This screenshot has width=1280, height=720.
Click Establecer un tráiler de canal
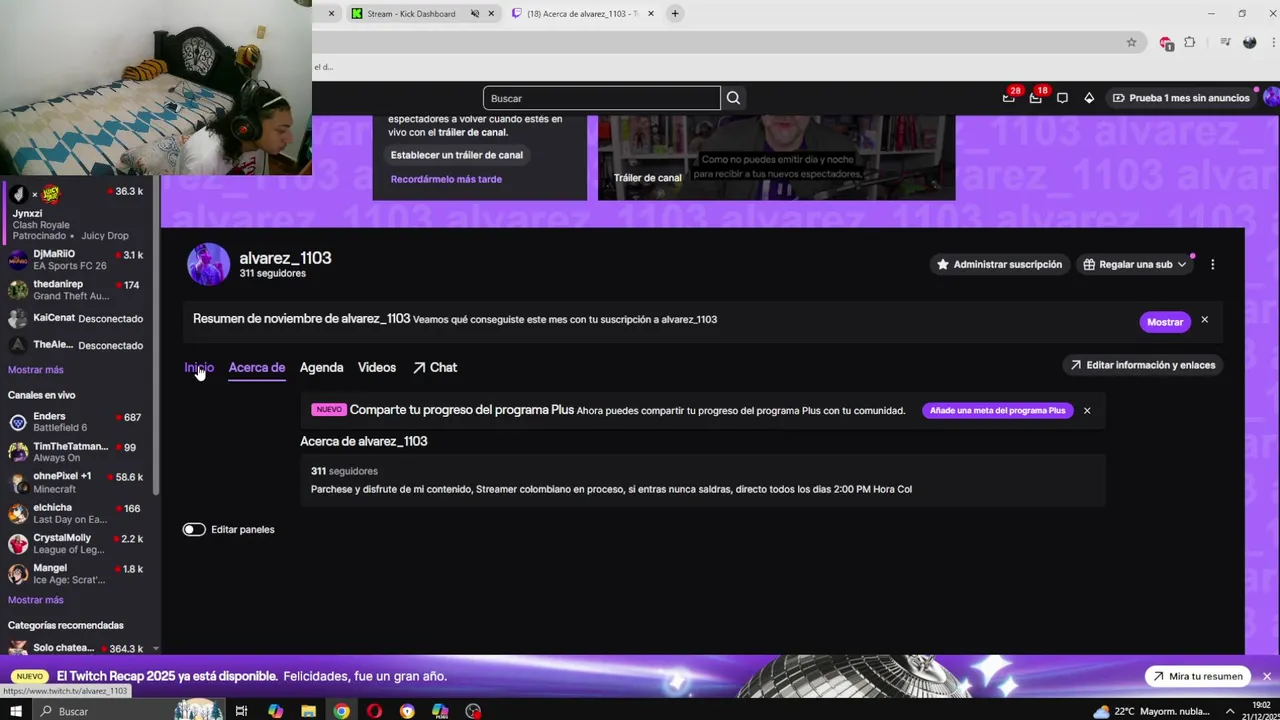click(457, 155)
